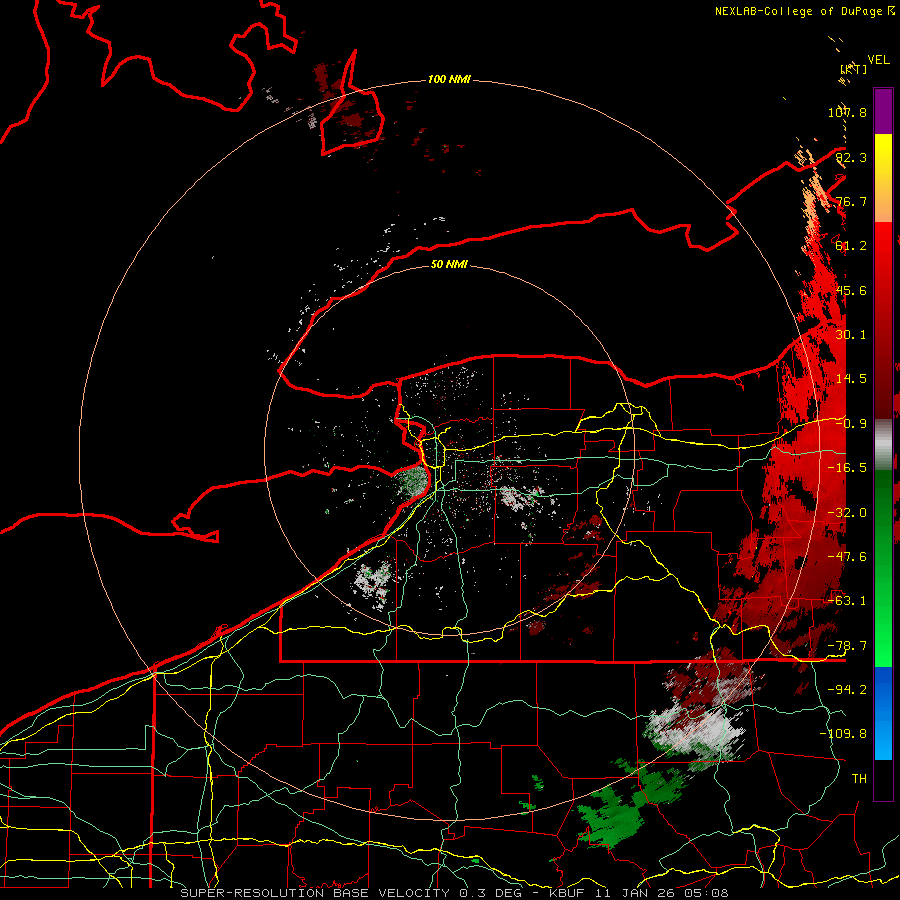900x900 pixels.
Task: Click the -16.5 velocity scale value
Action: pos(847,468)
